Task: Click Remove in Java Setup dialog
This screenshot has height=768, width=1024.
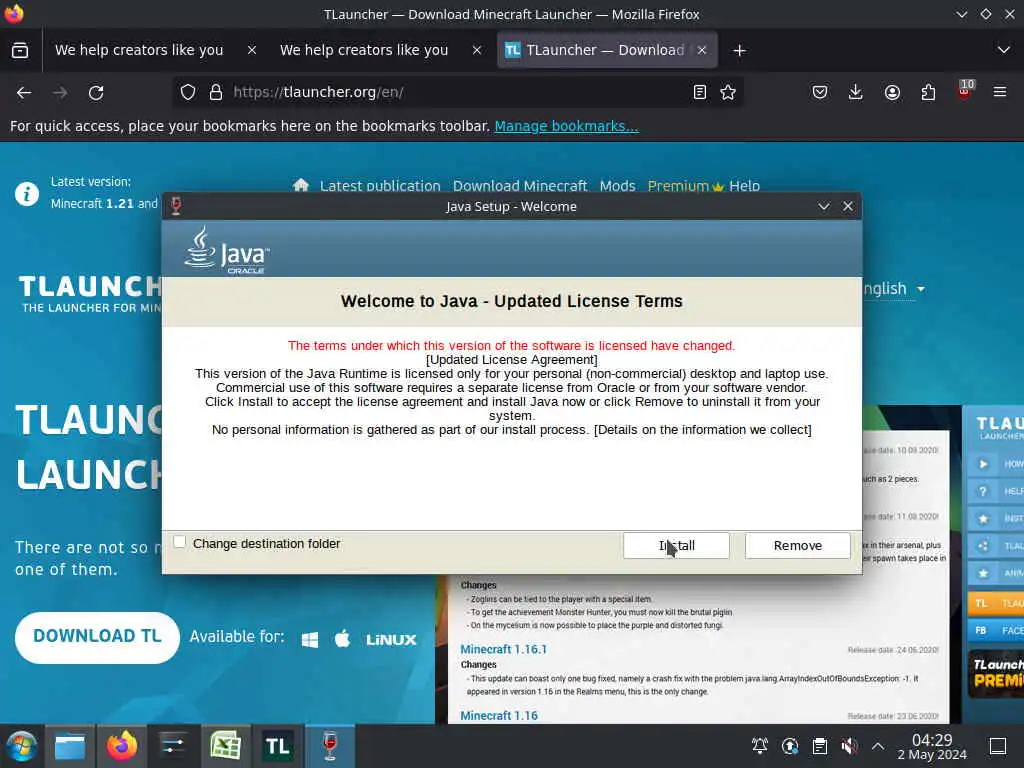Action: point(797,545)
